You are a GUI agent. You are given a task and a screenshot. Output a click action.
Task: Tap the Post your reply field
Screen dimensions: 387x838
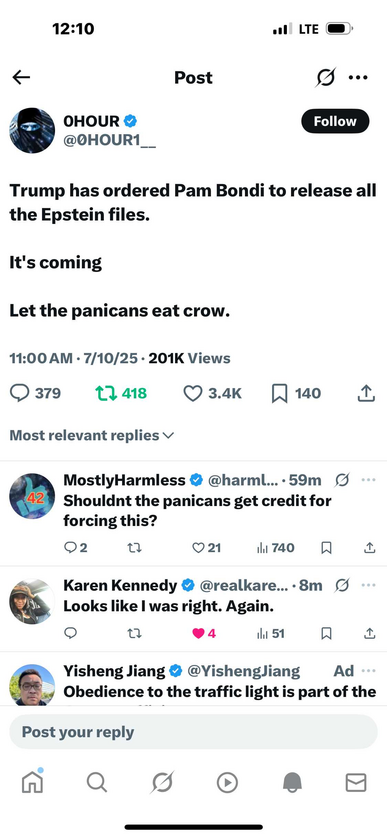[x=194, y=732]
